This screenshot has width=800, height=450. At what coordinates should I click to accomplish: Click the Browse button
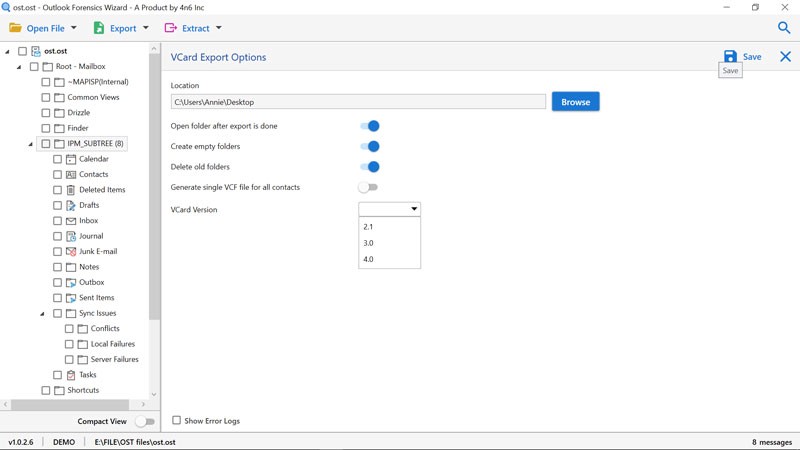(576, 102)
